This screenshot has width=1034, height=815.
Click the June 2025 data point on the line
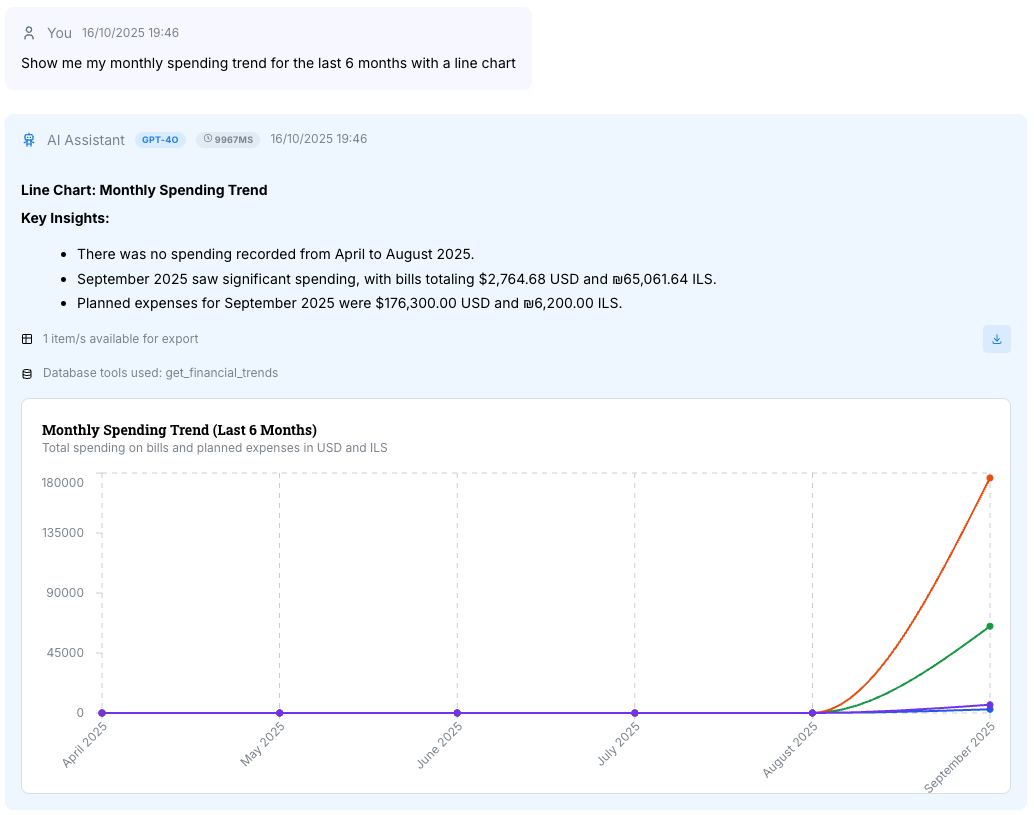pyautogui.click(x=456, y=712)
